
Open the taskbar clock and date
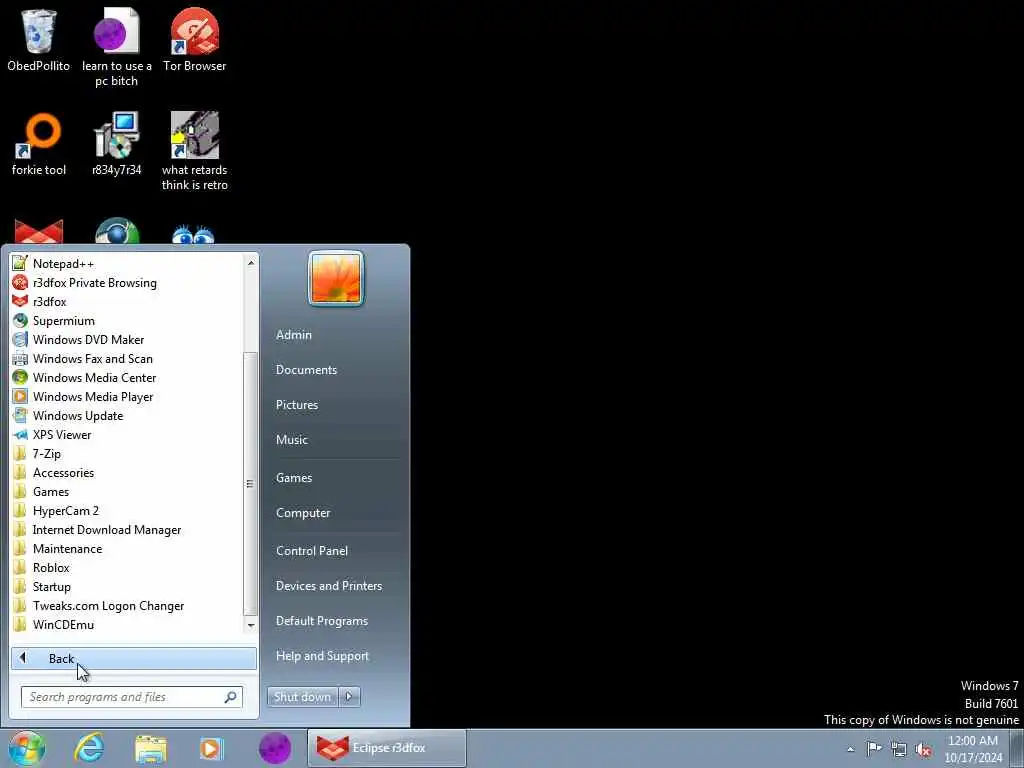tap(973, 749)
